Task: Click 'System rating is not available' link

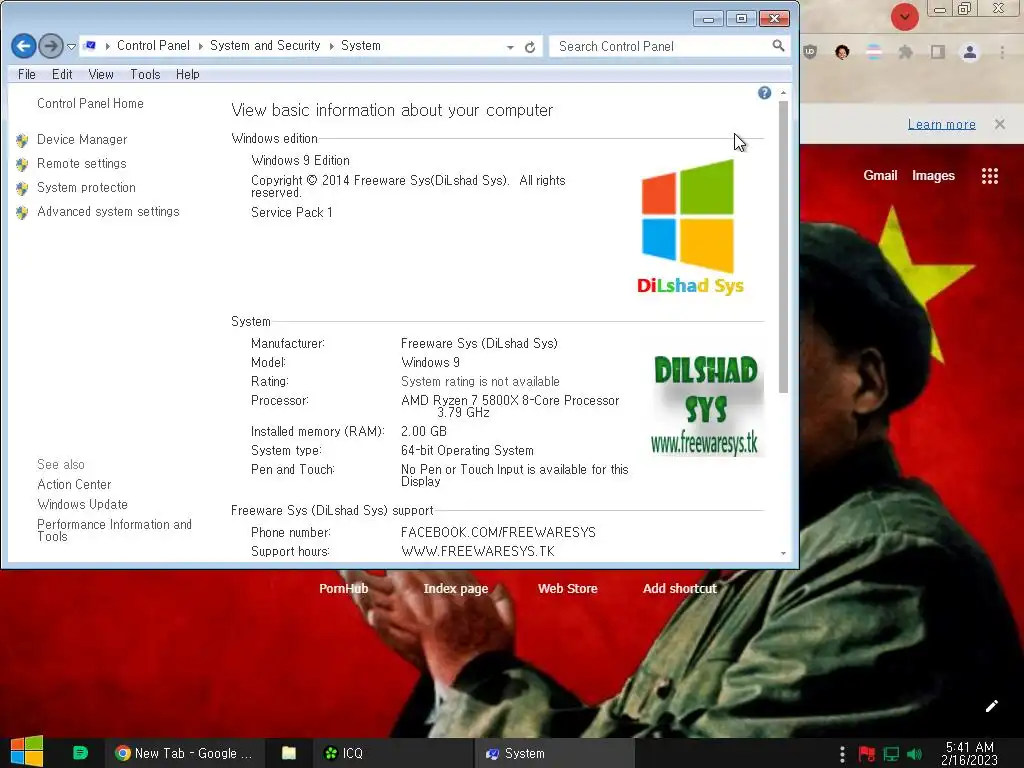Action: 480,381
